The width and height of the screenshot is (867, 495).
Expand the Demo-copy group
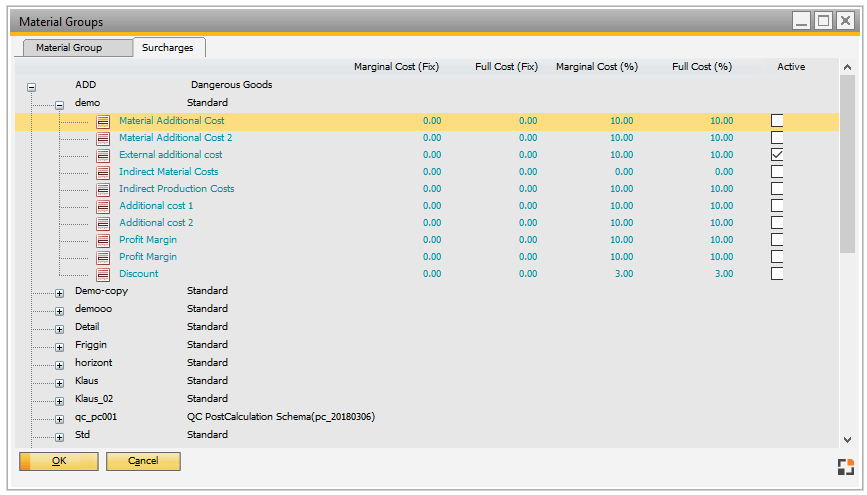59,292
